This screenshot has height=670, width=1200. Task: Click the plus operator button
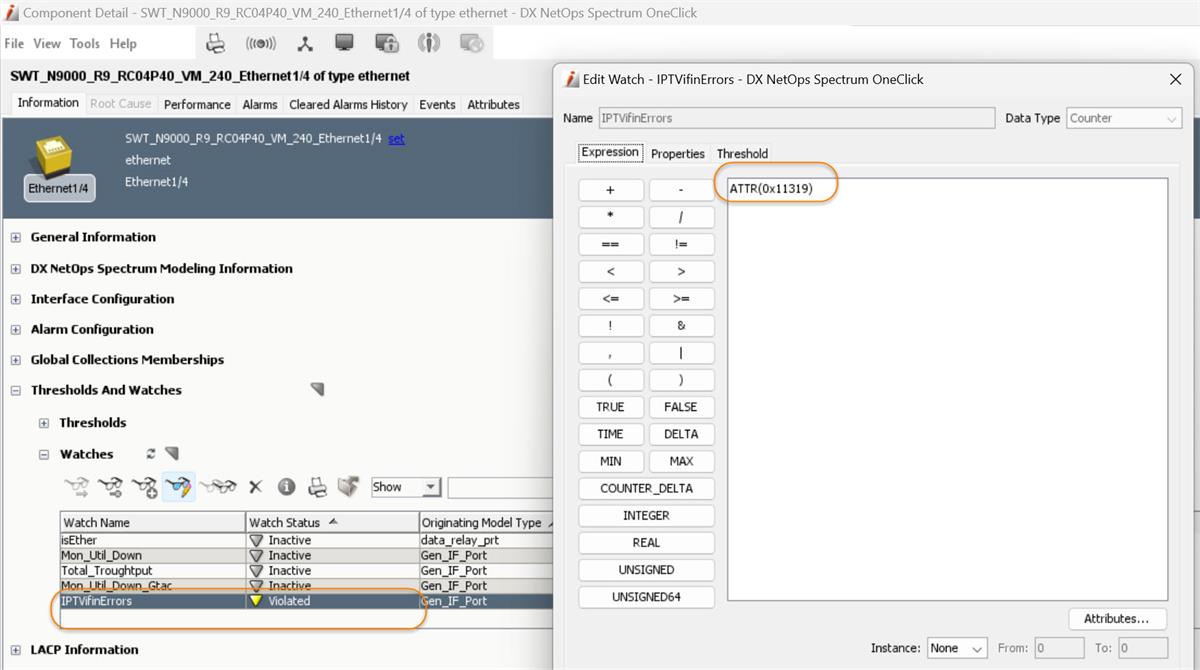click(610, 190)
